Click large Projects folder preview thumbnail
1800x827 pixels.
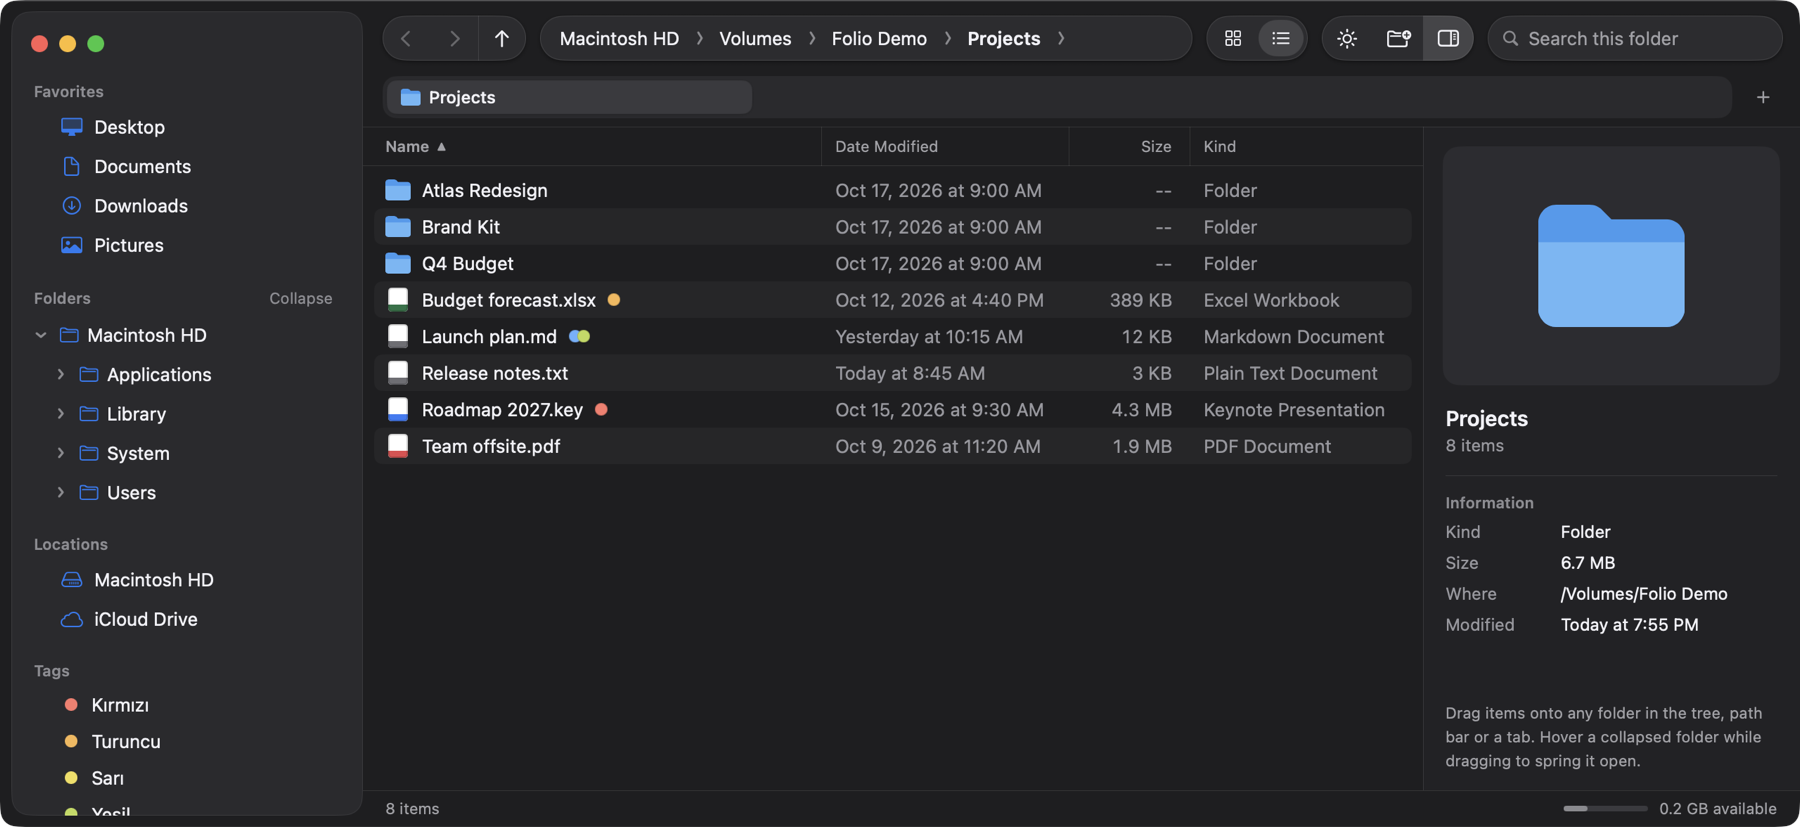pyautogui.click(x=1611, y=266)
